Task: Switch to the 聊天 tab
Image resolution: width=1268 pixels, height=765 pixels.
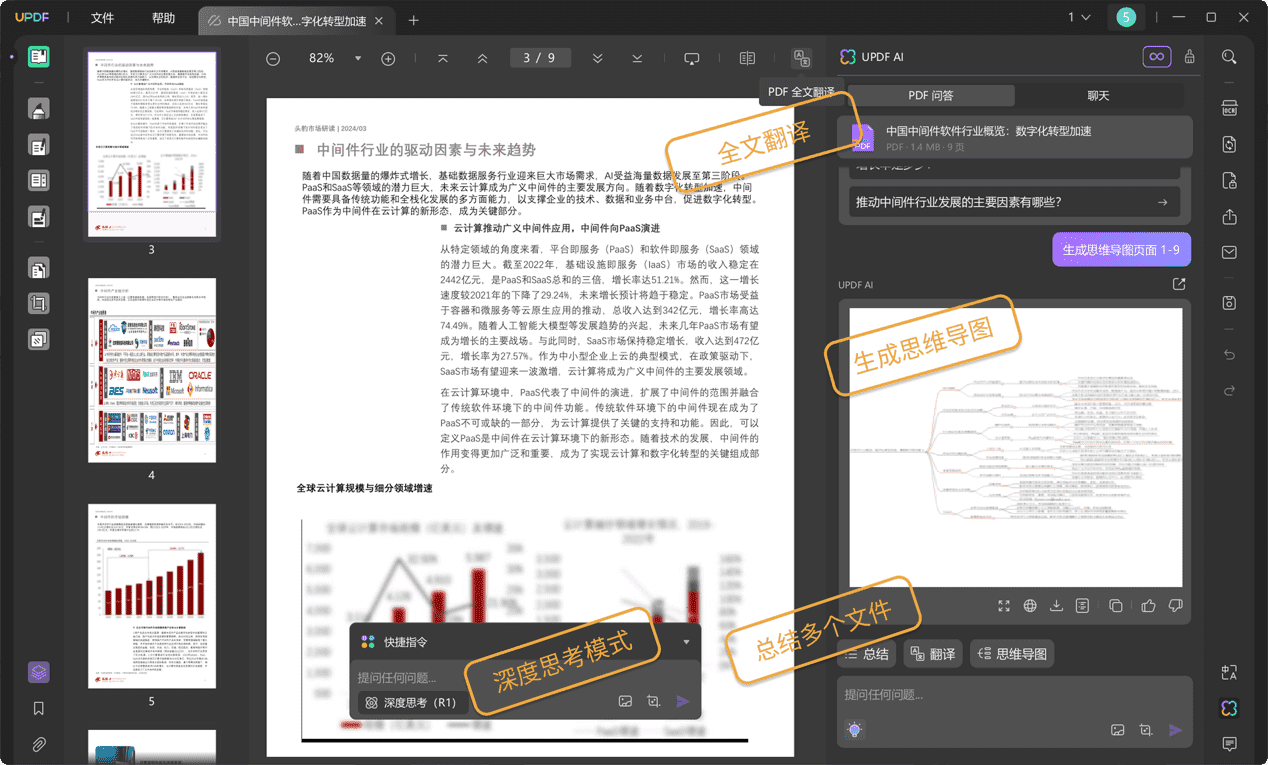Action: tap(1099, 96)
